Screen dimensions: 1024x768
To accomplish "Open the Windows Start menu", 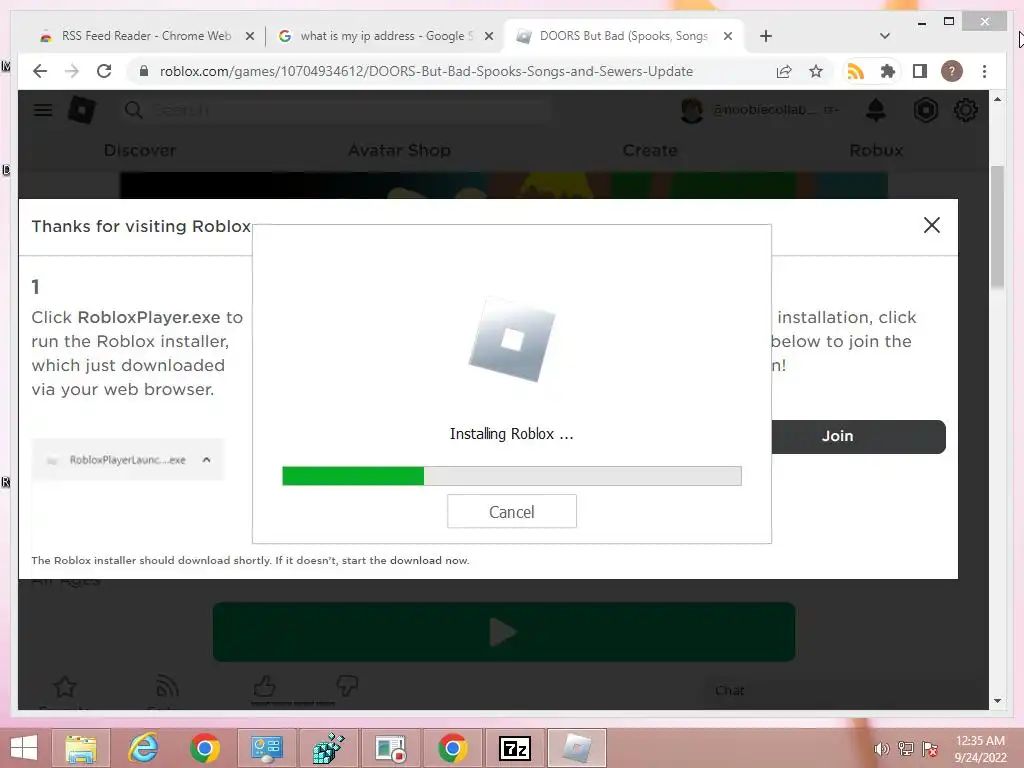I will tap(25, 748).
